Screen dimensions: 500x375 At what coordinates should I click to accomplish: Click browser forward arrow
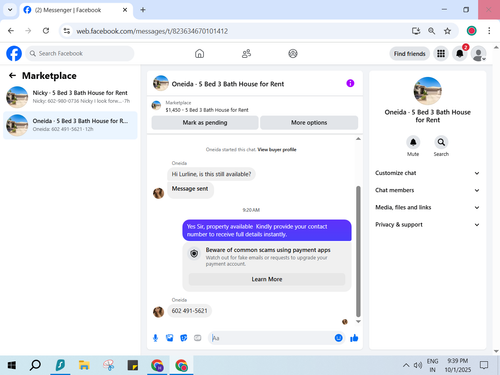click(28, 31)
